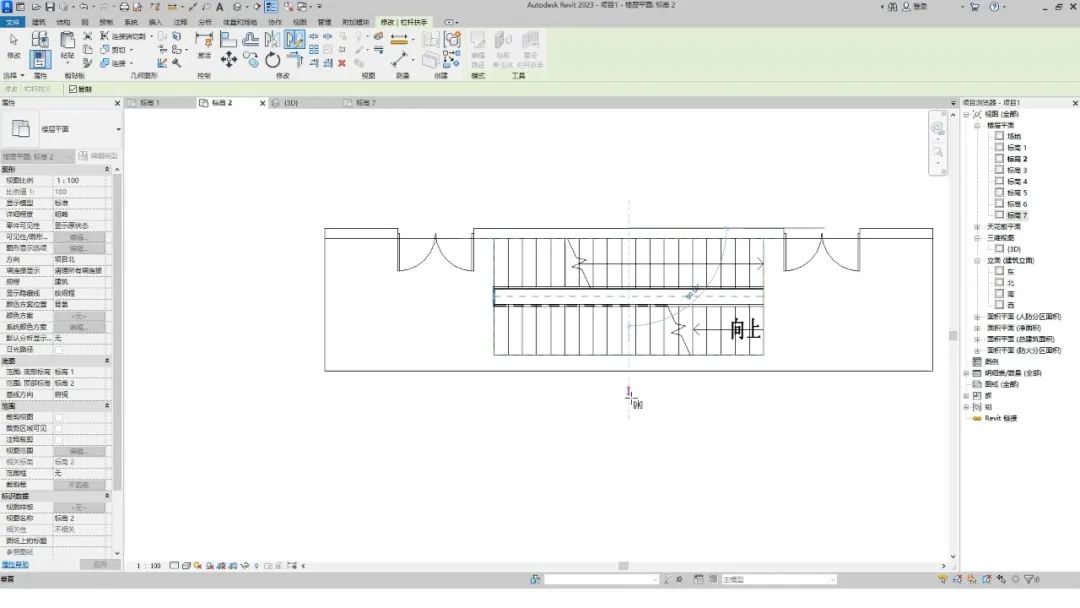The height and width of the screenshot is (608, 1080).
Task: Click the canvas horizontal scrollbar thumb
Action: pos(623,566)
